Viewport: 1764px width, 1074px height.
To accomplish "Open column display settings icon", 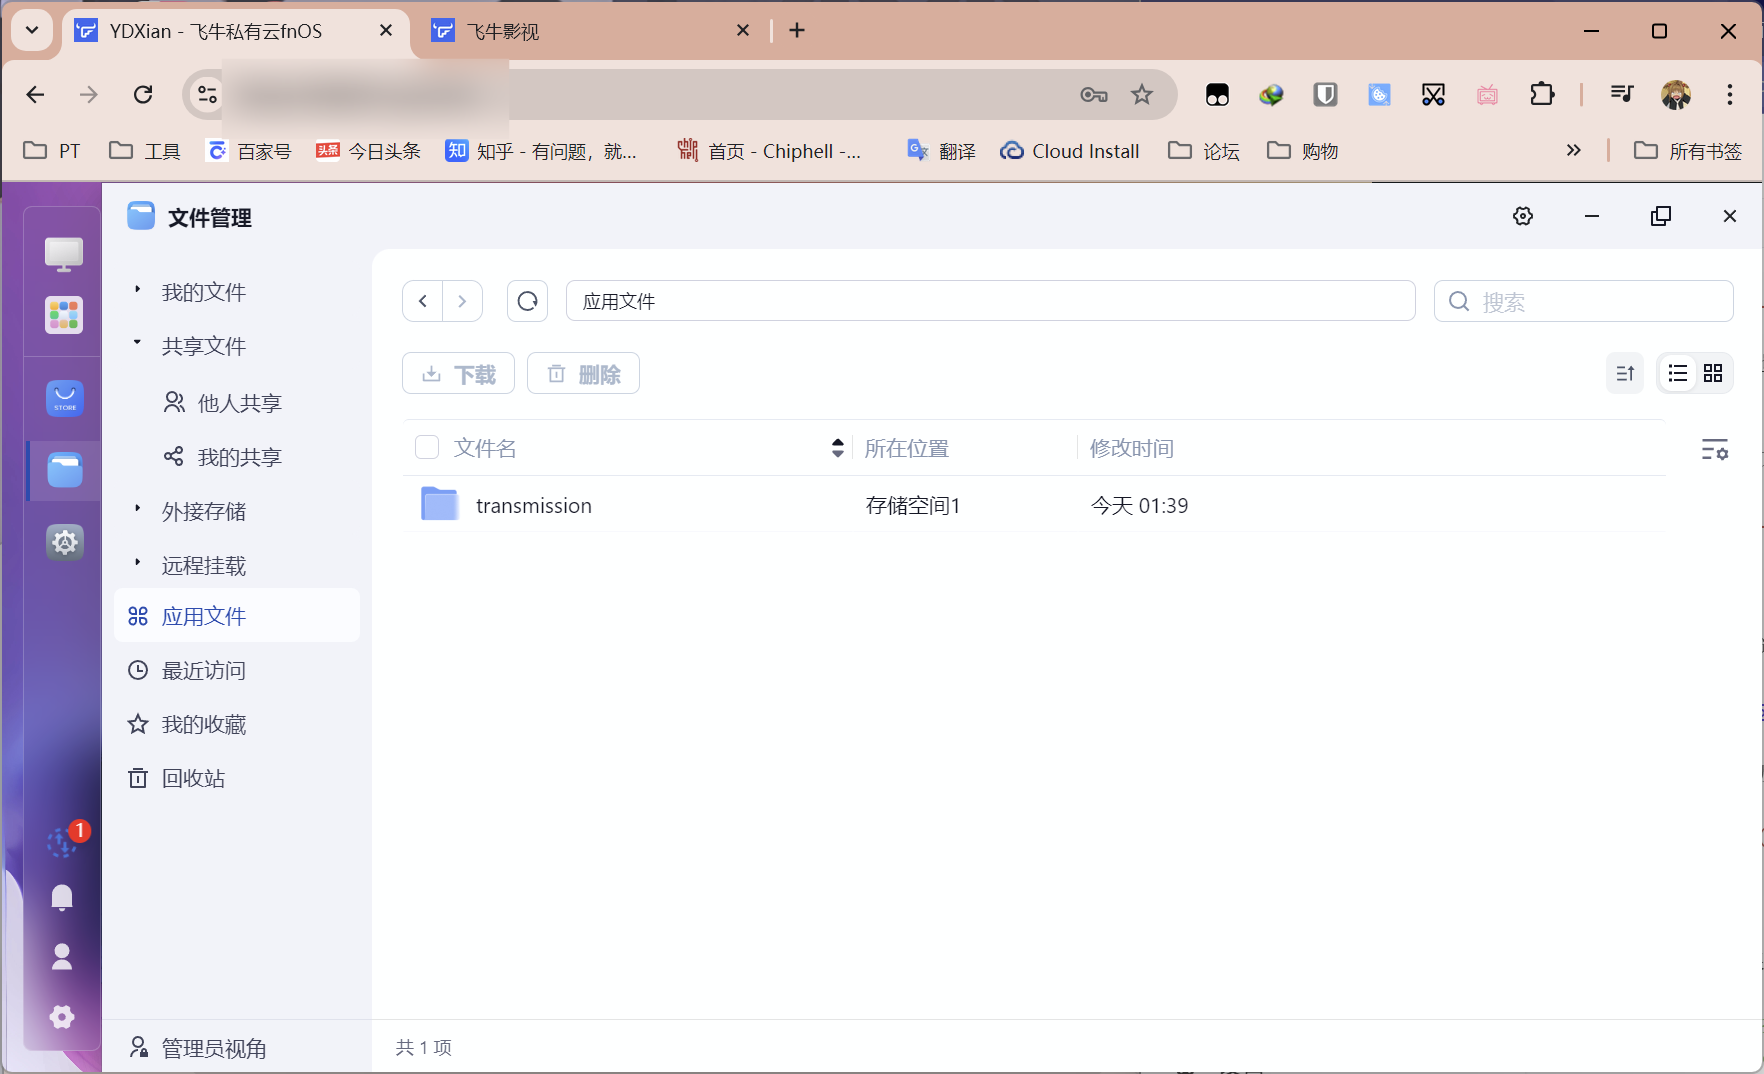I will (1714, 449).
